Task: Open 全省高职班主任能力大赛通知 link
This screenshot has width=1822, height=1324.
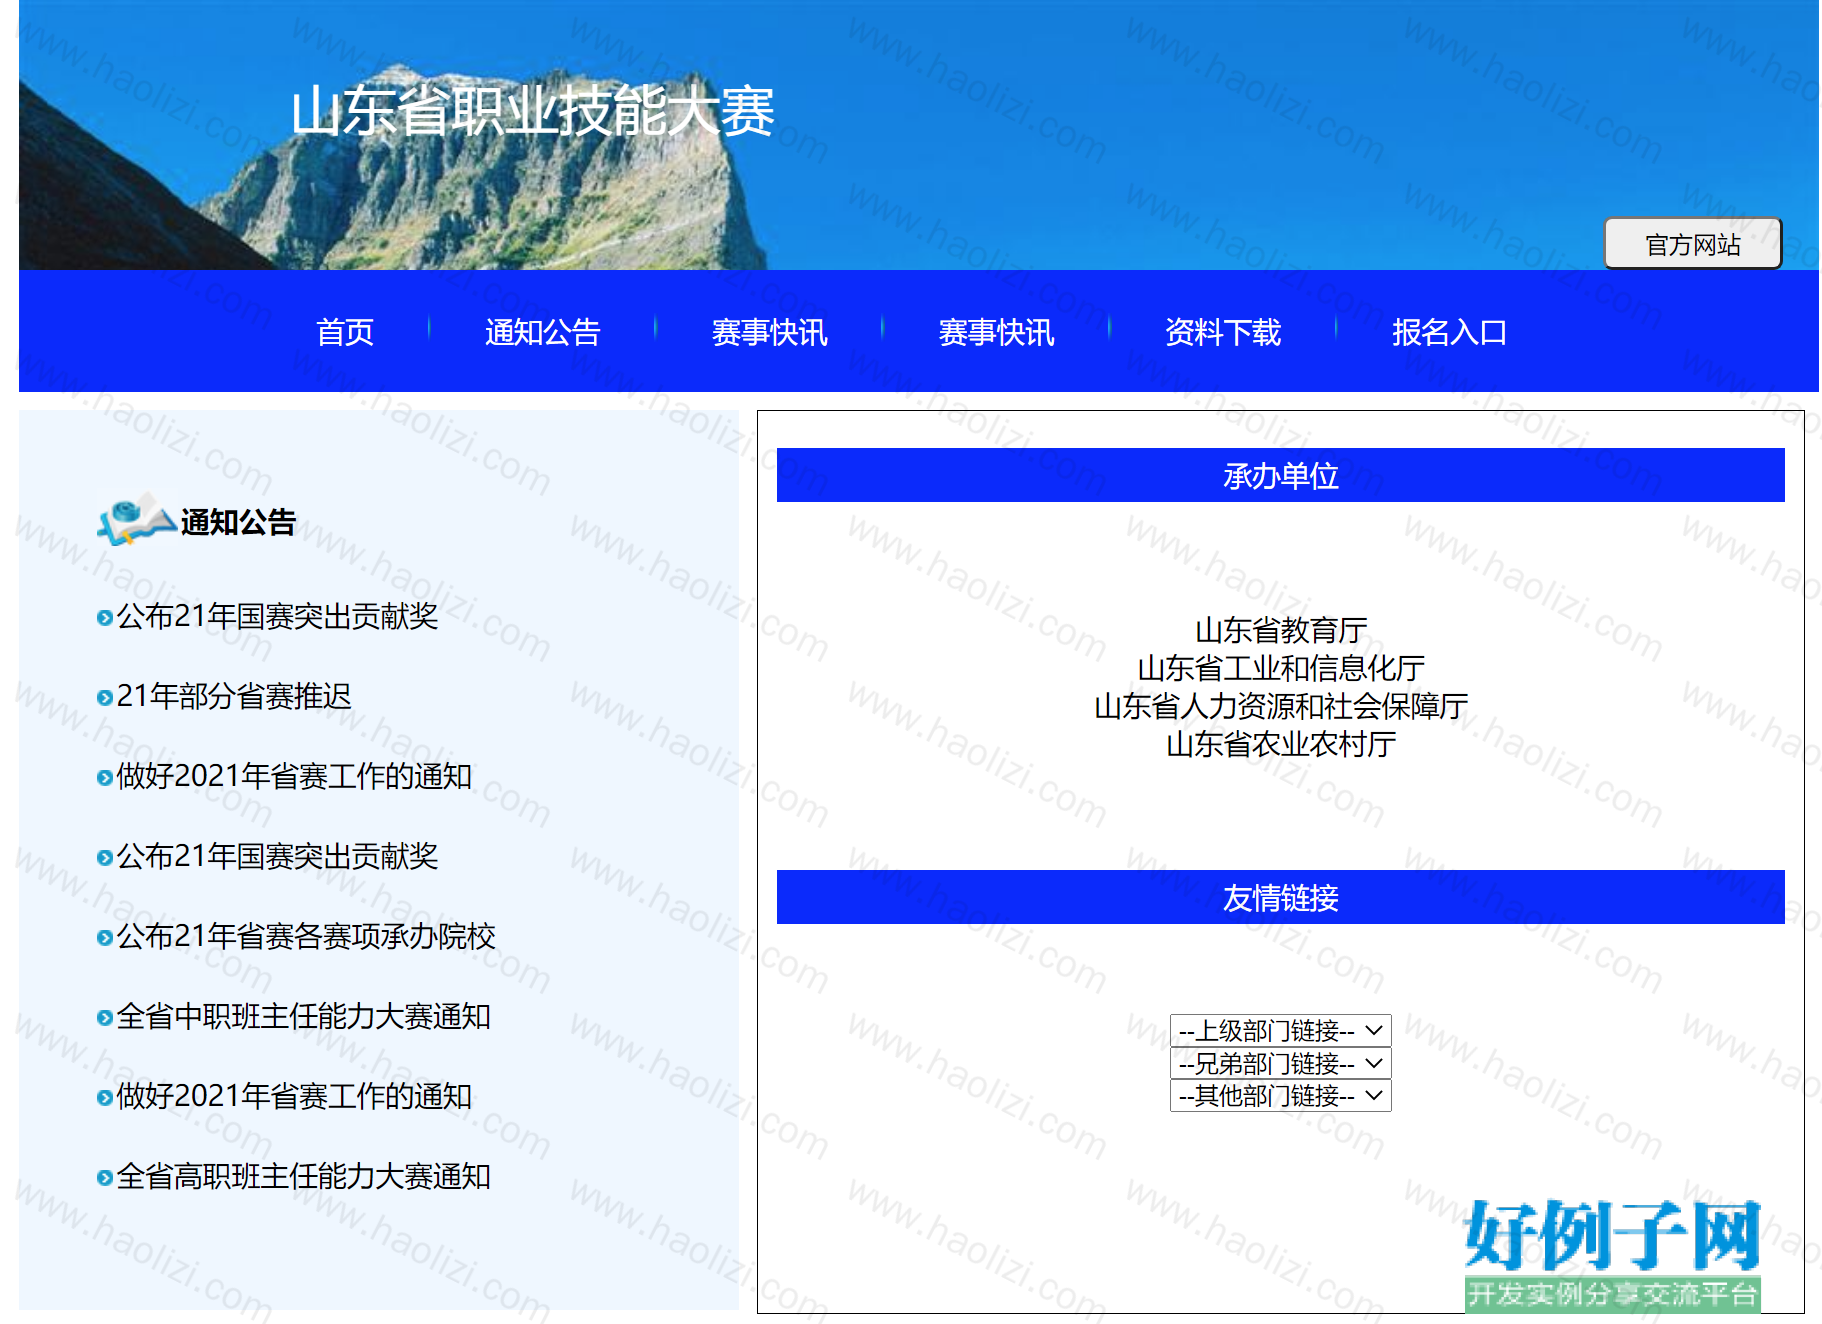Action: pos(304,1176)
